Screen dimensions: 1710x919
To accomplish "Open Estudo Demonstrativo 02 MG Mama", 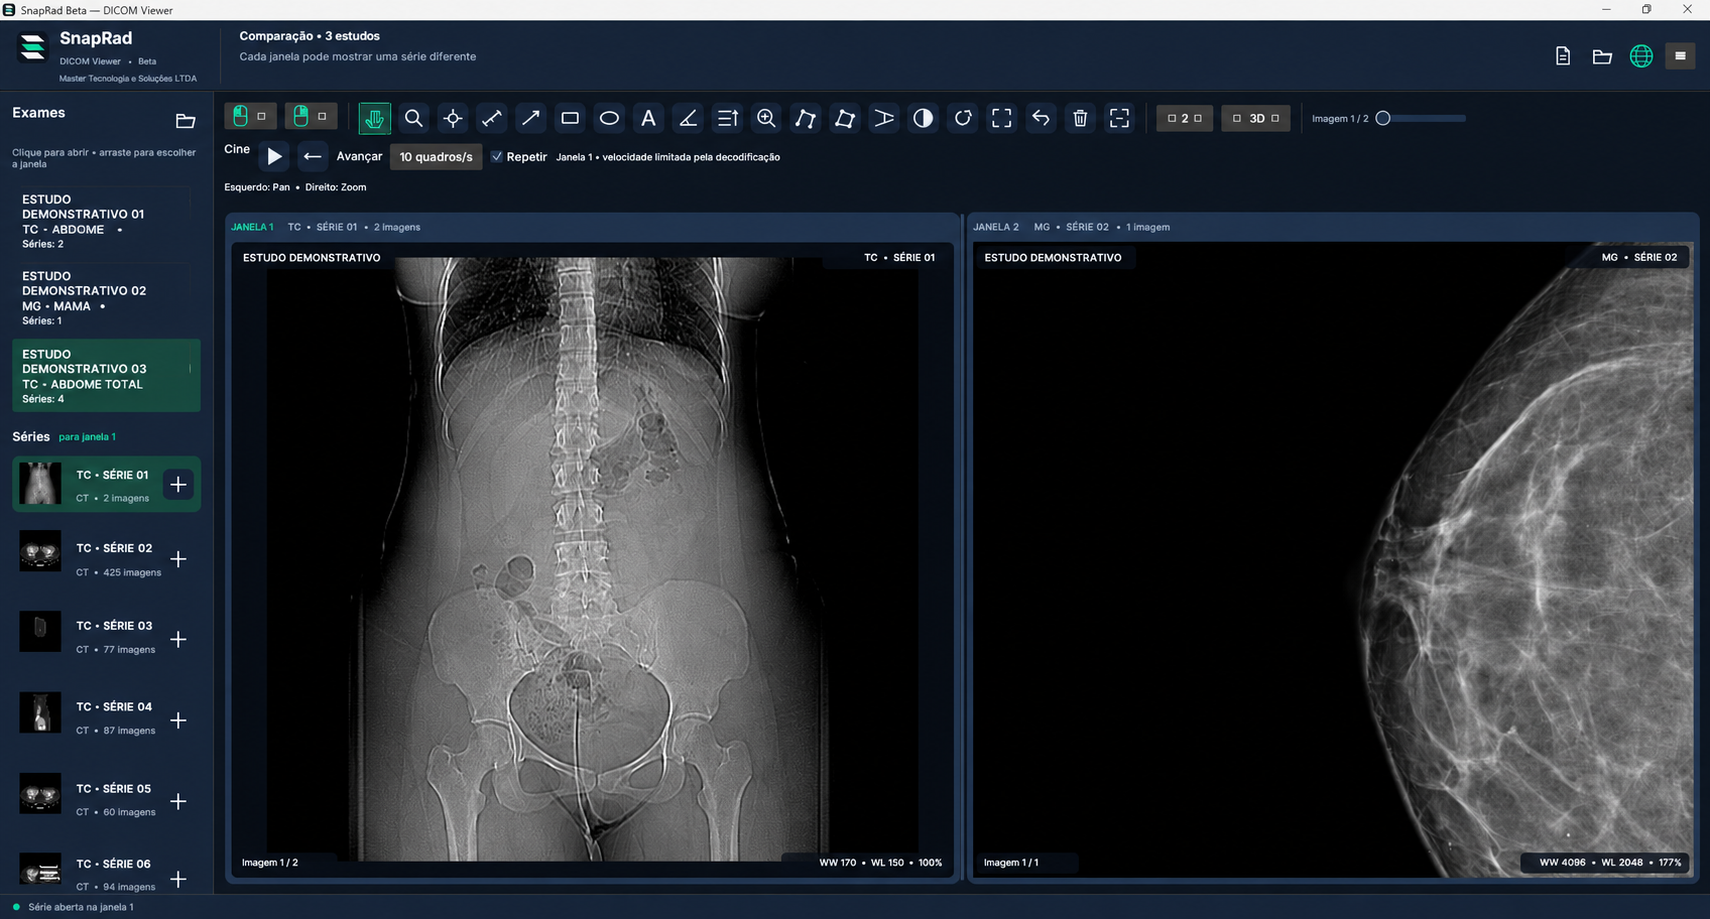I will (106, 298).
